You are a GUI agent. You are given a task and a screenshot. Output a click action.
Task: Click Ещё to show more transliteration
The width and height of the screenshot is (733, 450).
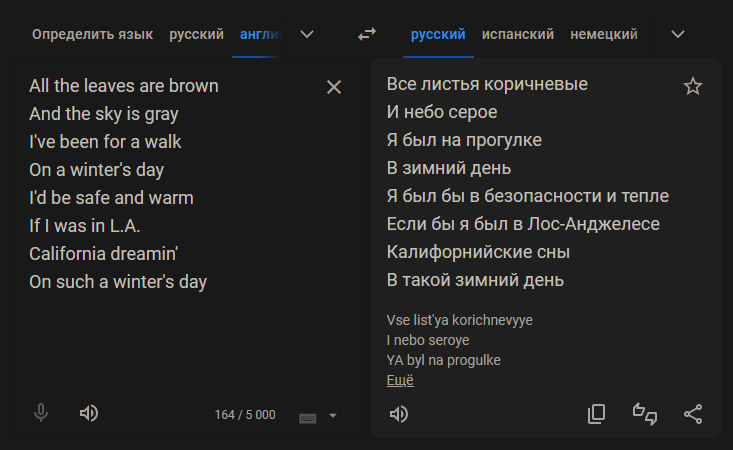[400, 380]
